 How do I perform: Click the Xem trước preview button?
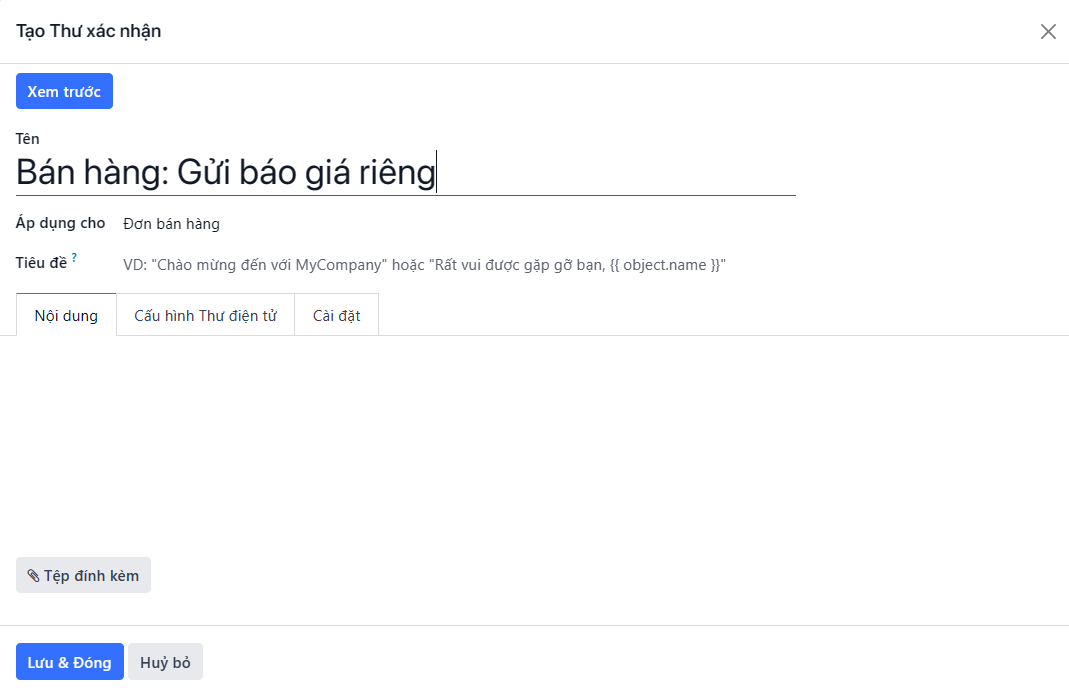64,91
